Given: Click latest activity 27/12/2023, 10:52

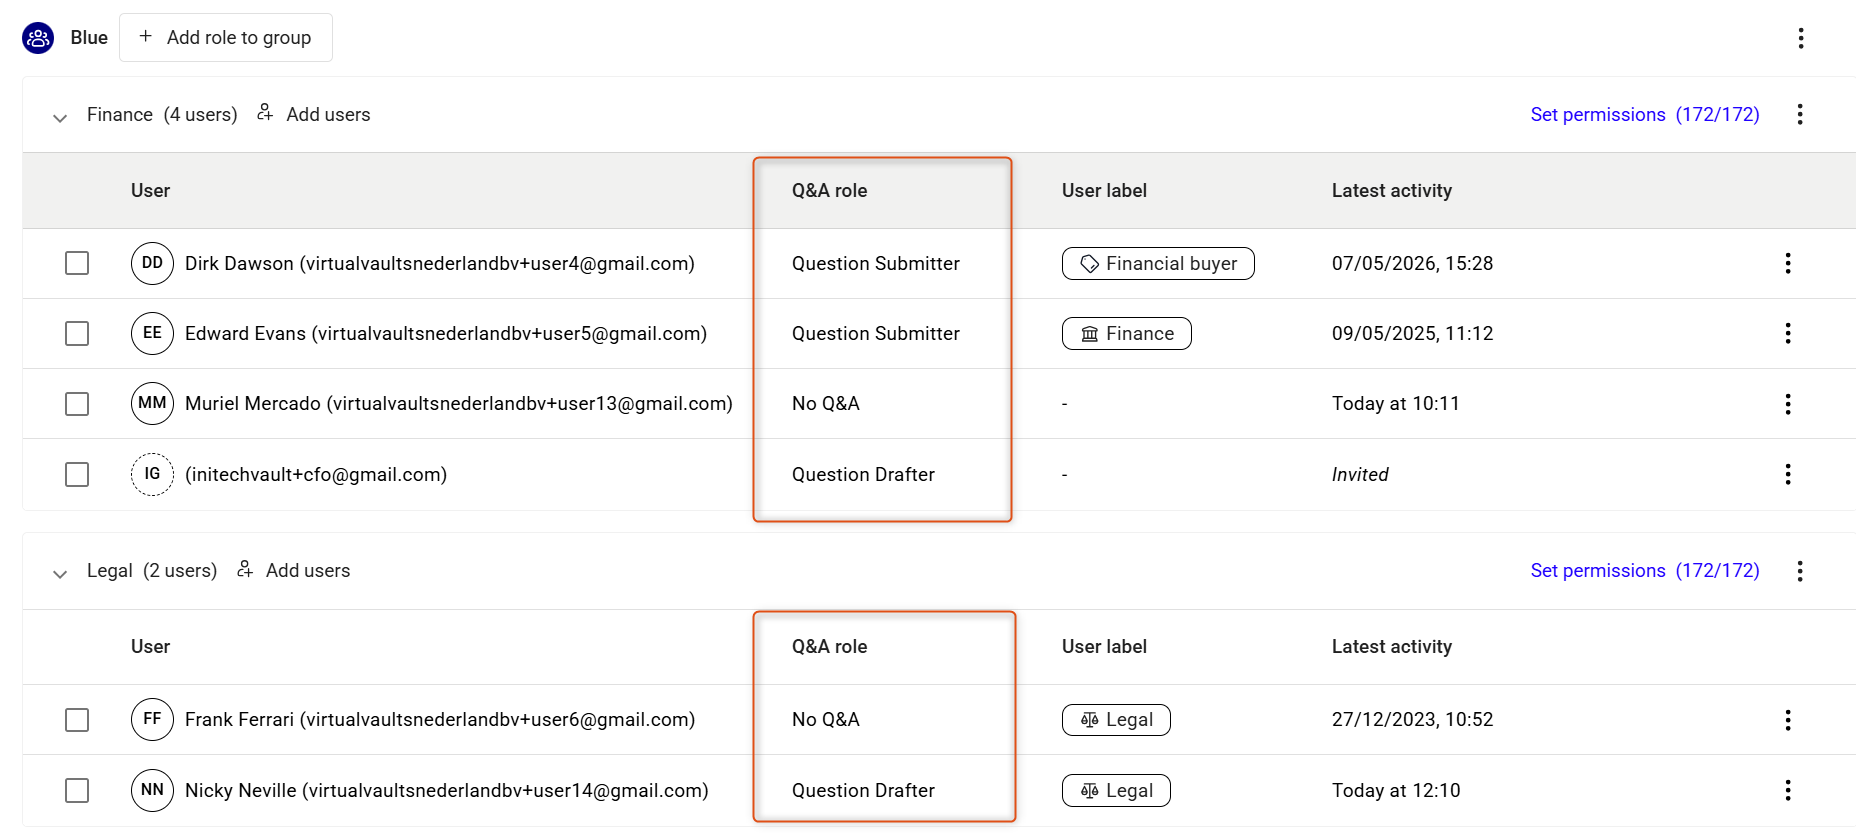Looking at the screenshot, I should click(1412, 719).
